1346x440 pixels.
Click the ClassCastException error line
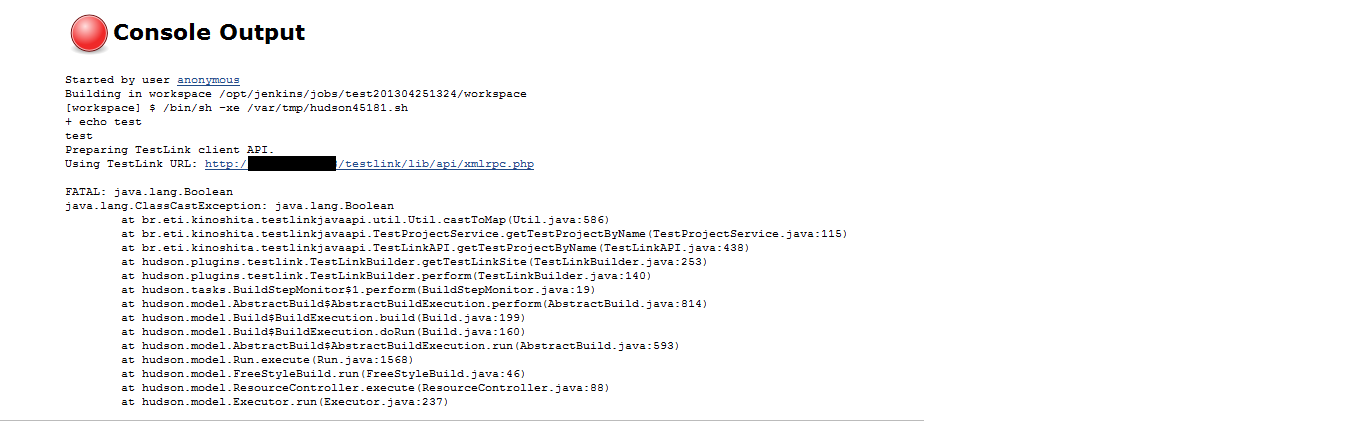click(x=229, y=206)
